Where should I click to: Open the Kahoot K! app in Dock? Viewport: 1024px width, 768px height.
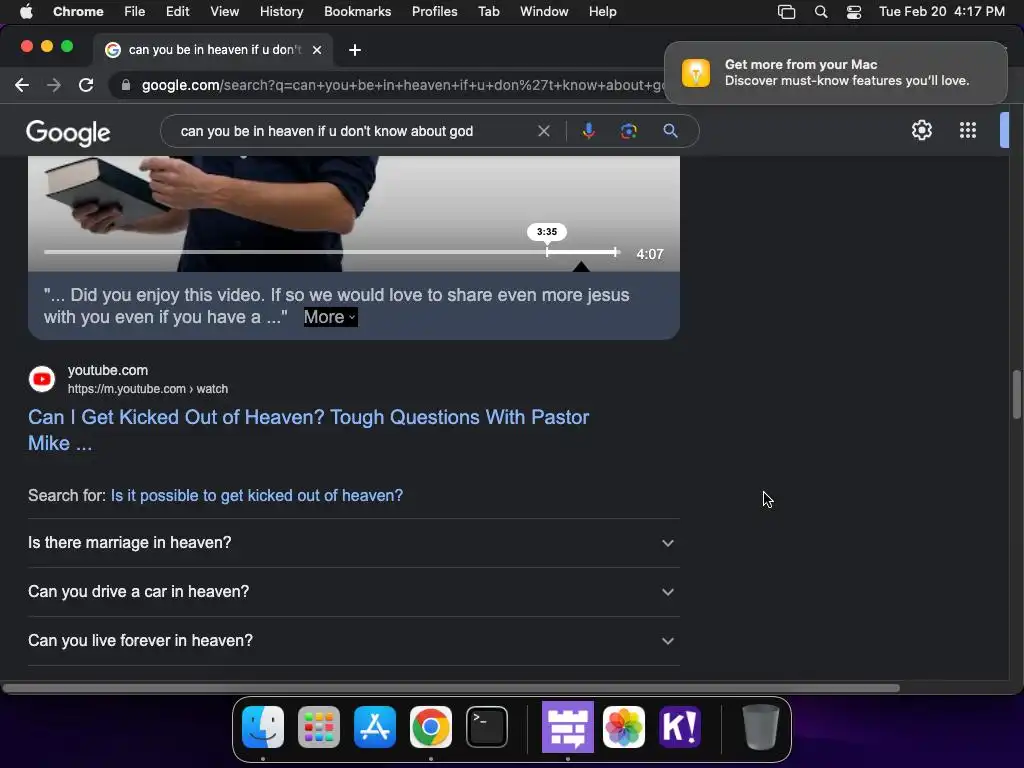680,727
